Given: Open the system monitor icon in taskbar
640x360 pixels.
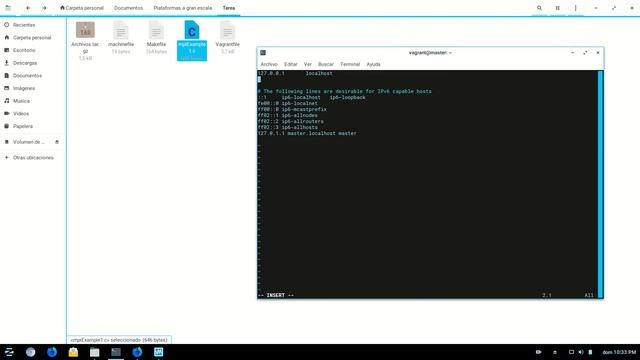Looking at the screenshot, I should (158, 352).
